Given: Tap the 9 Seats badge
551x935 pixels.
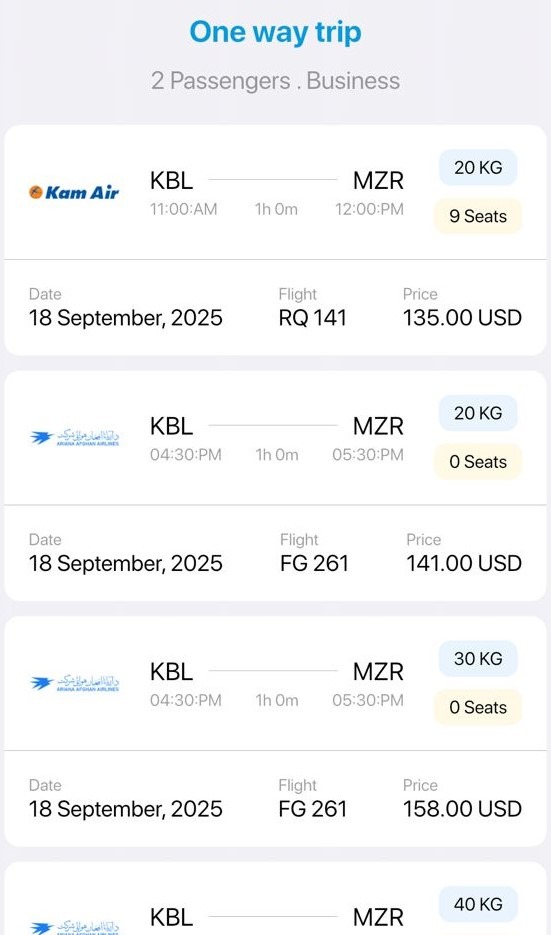Looking at the screenshot, I should 478,216.
